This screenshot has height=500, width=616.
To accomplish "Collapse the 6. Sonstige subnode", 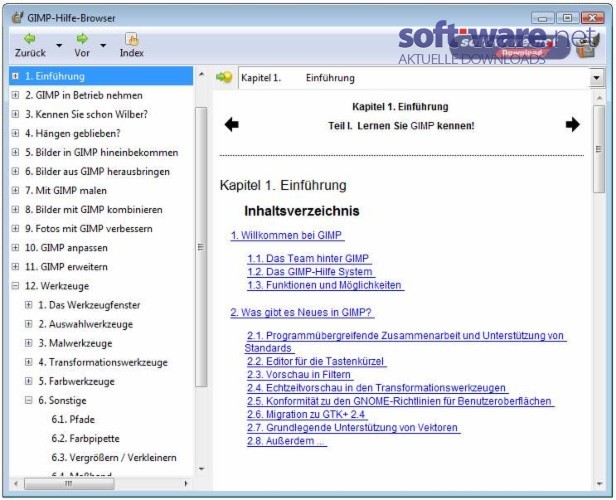I will [x=29, y=400].
